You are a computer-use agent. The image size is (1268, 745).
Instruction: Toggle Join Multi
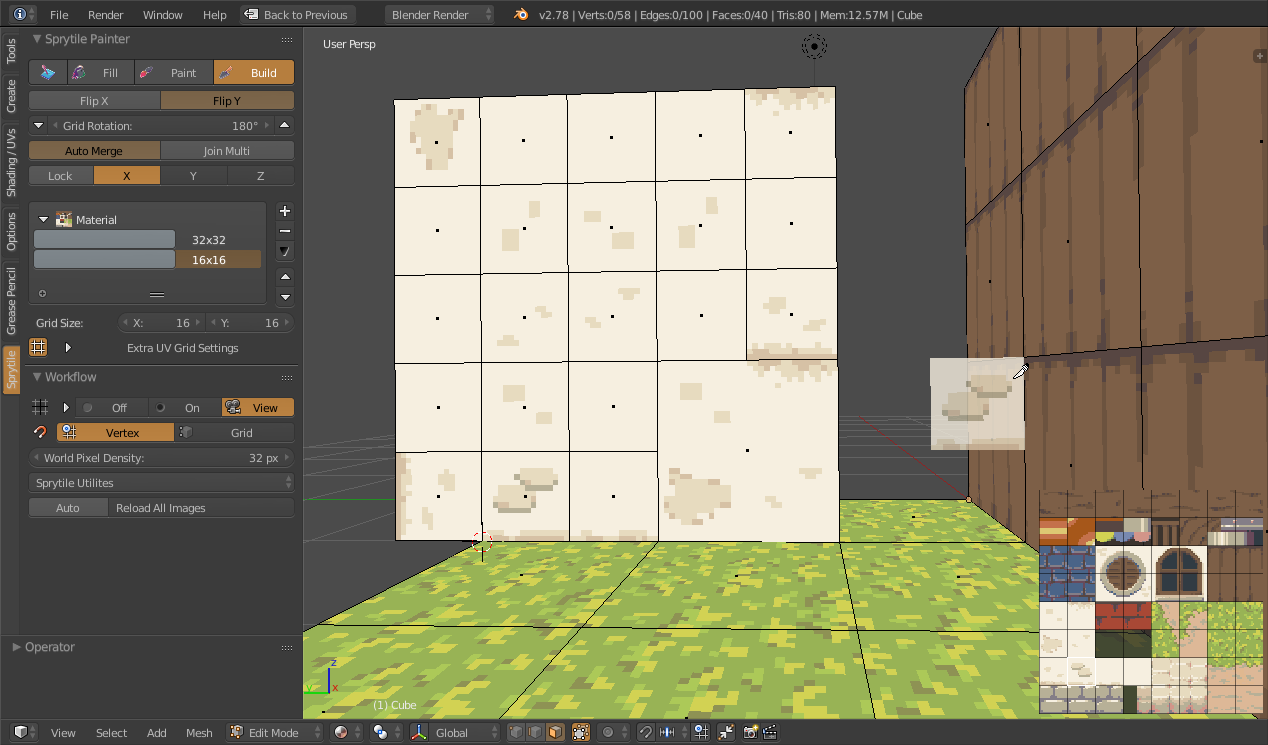click(227, 151)
